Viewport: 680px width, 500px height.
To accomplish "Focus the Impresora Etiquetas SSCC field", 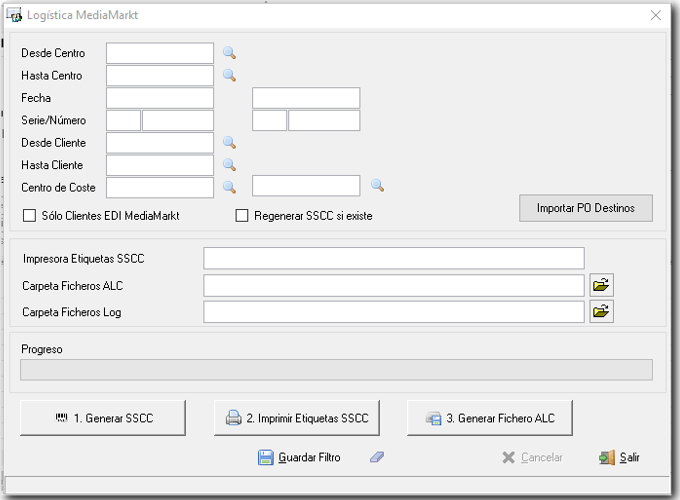I will [x=394, y=258].
